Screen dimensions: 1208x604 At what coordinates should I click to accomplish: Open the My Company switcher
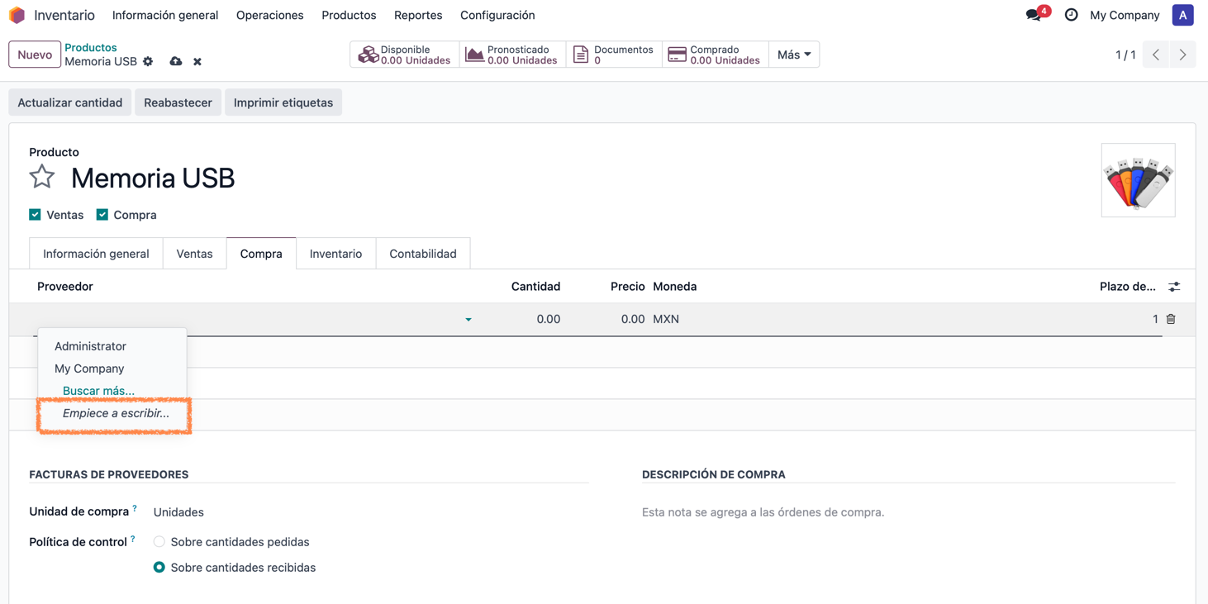pos(1124,15)
